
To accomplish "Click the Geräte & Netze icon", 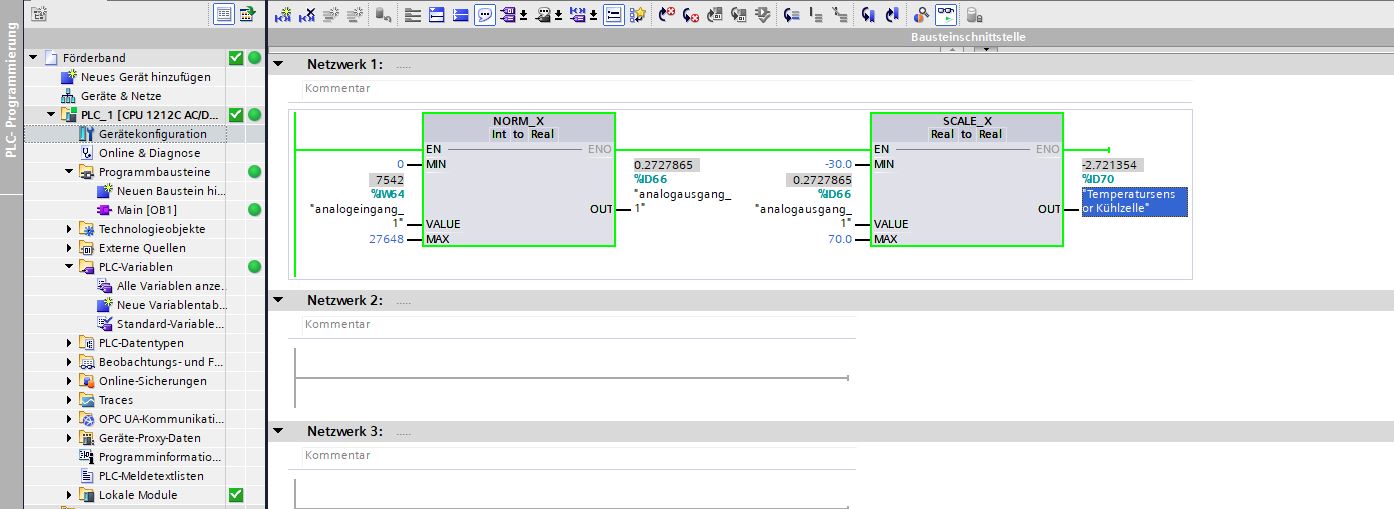I will 68,96.
